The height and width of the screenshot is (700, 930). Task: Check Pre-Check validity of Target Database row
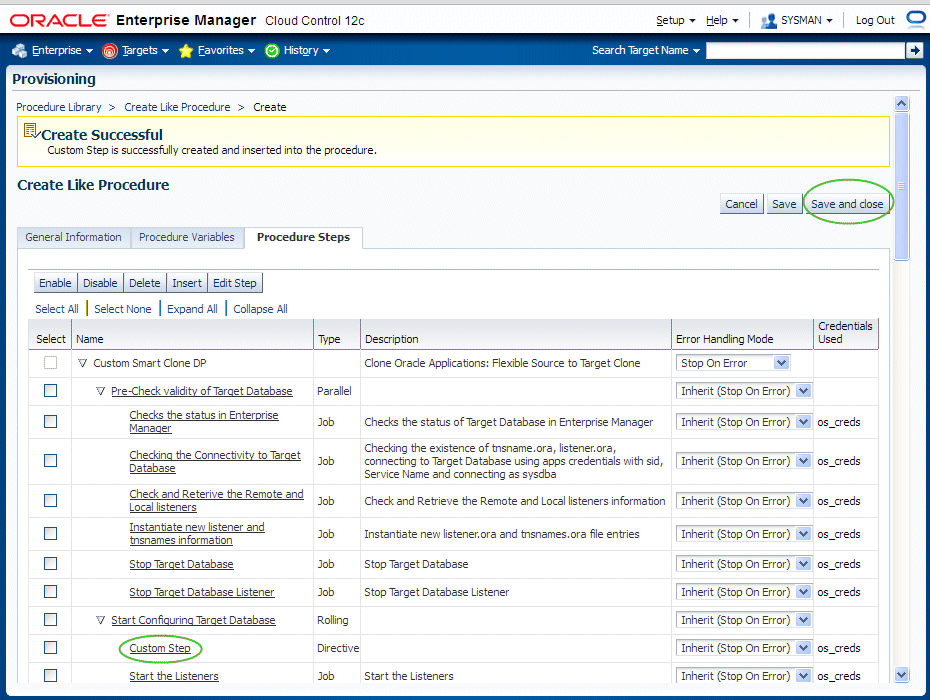click(x=50, y=390)
